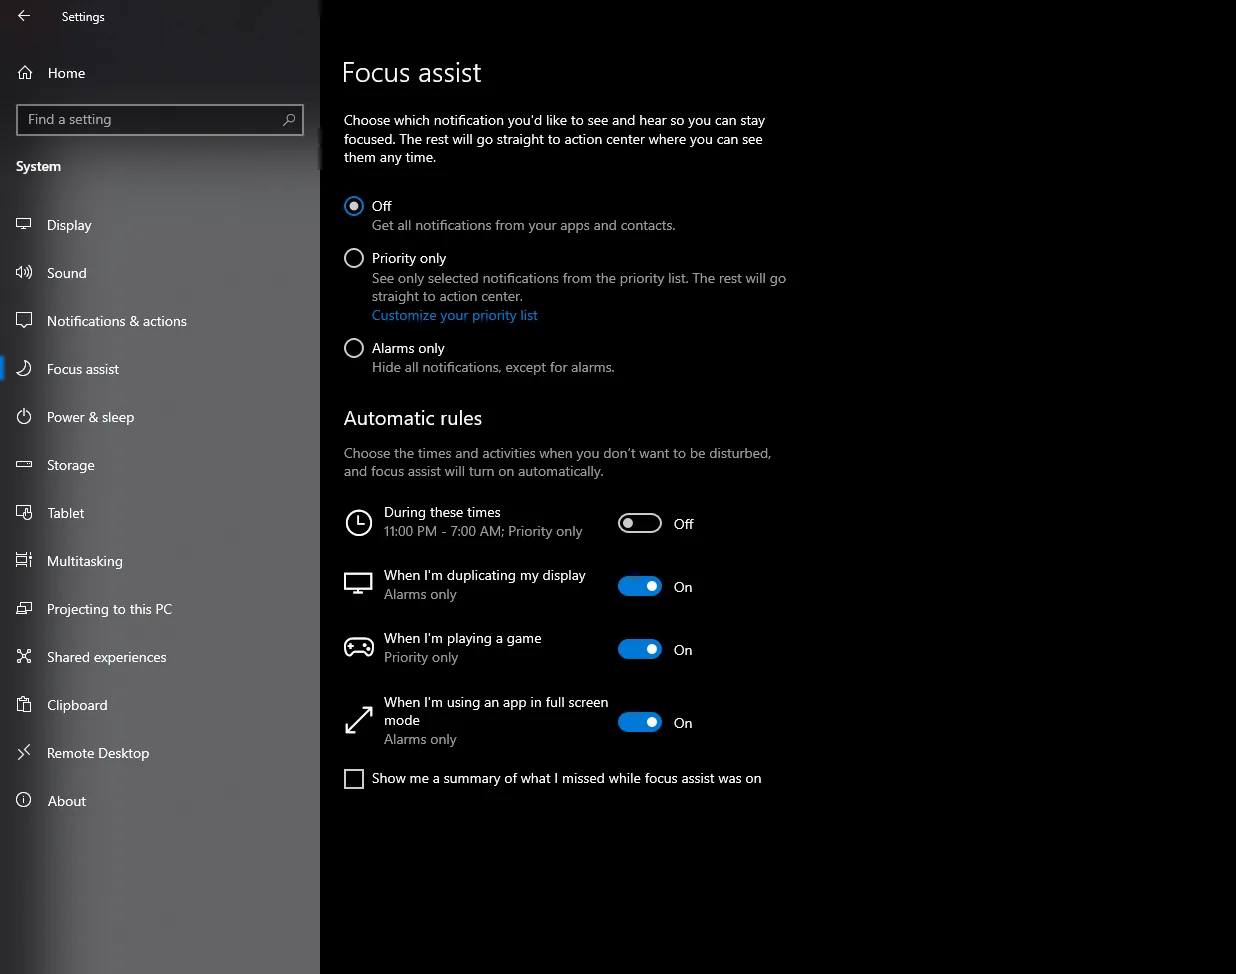Click the clock icon for During these times
Screen dimensions: 1236x974
point(358,522)
